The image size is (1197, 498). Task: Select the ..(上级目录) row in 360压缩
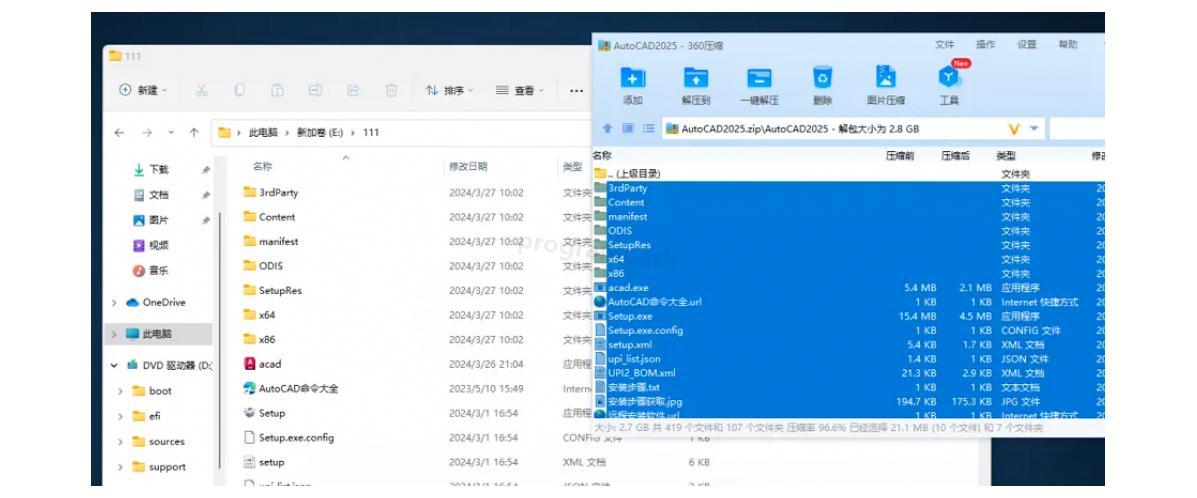pos(848,174)
